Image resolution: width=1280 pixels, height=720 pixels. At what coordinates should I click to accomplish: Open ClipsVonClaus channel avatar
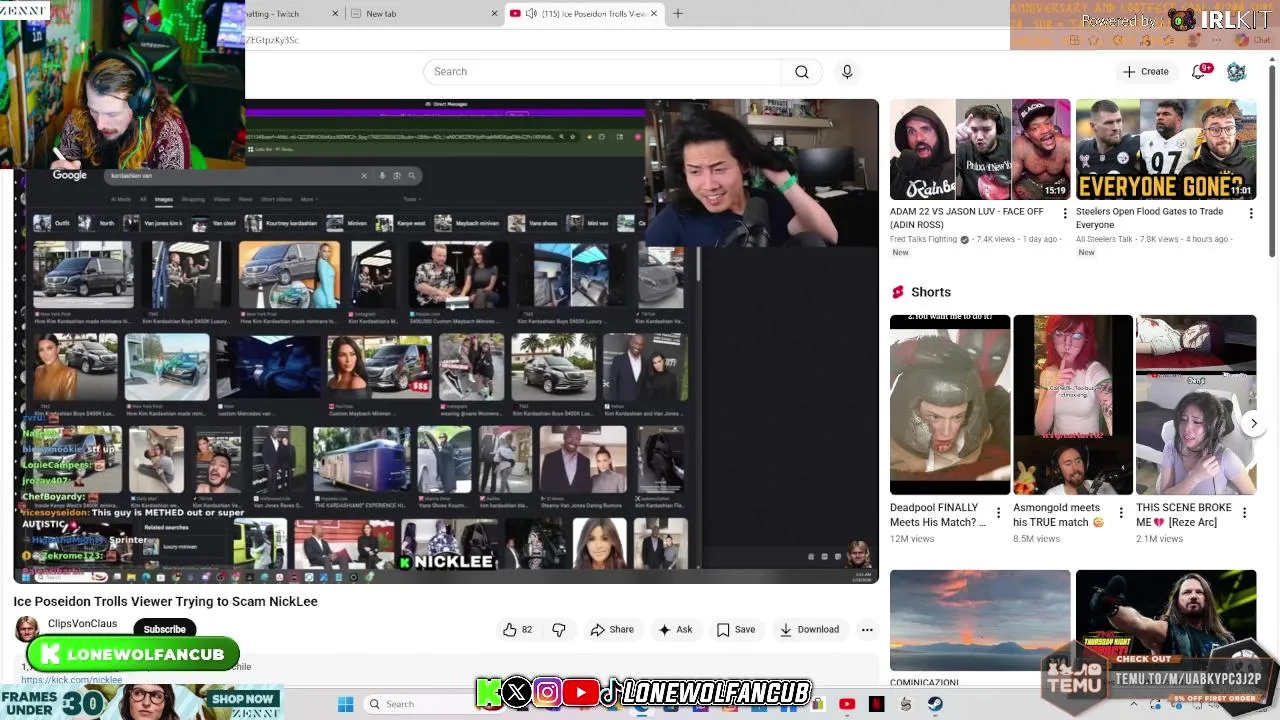tap(27, 629)
